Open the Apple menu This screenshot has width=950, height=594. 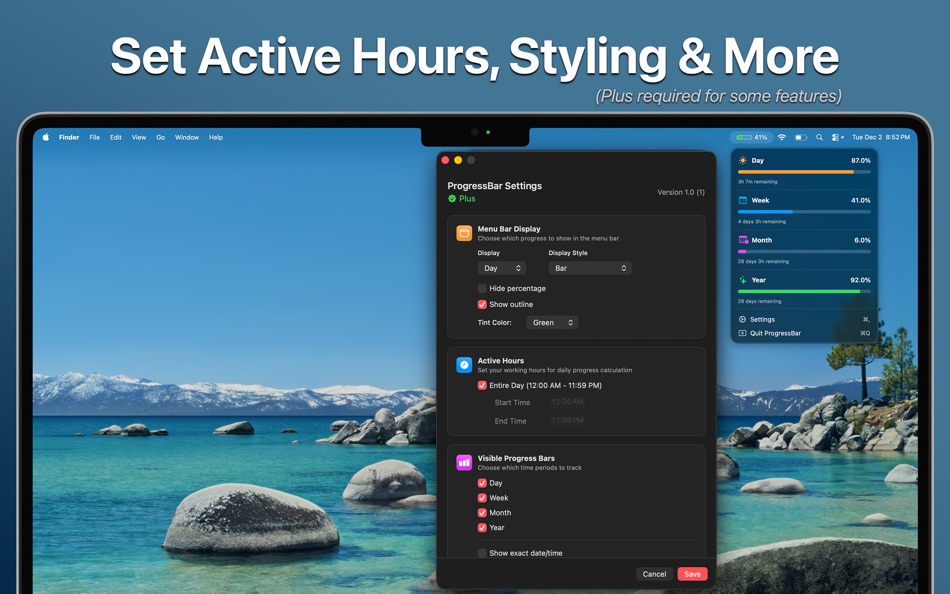(x=44, y=137)
